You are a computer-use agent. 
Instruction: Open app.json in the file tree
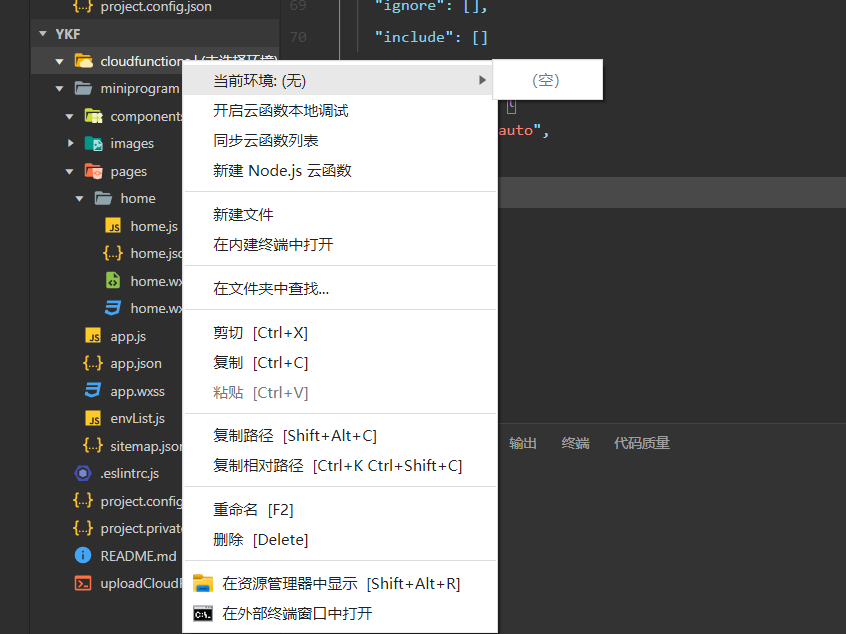click(x=136, y=363)
